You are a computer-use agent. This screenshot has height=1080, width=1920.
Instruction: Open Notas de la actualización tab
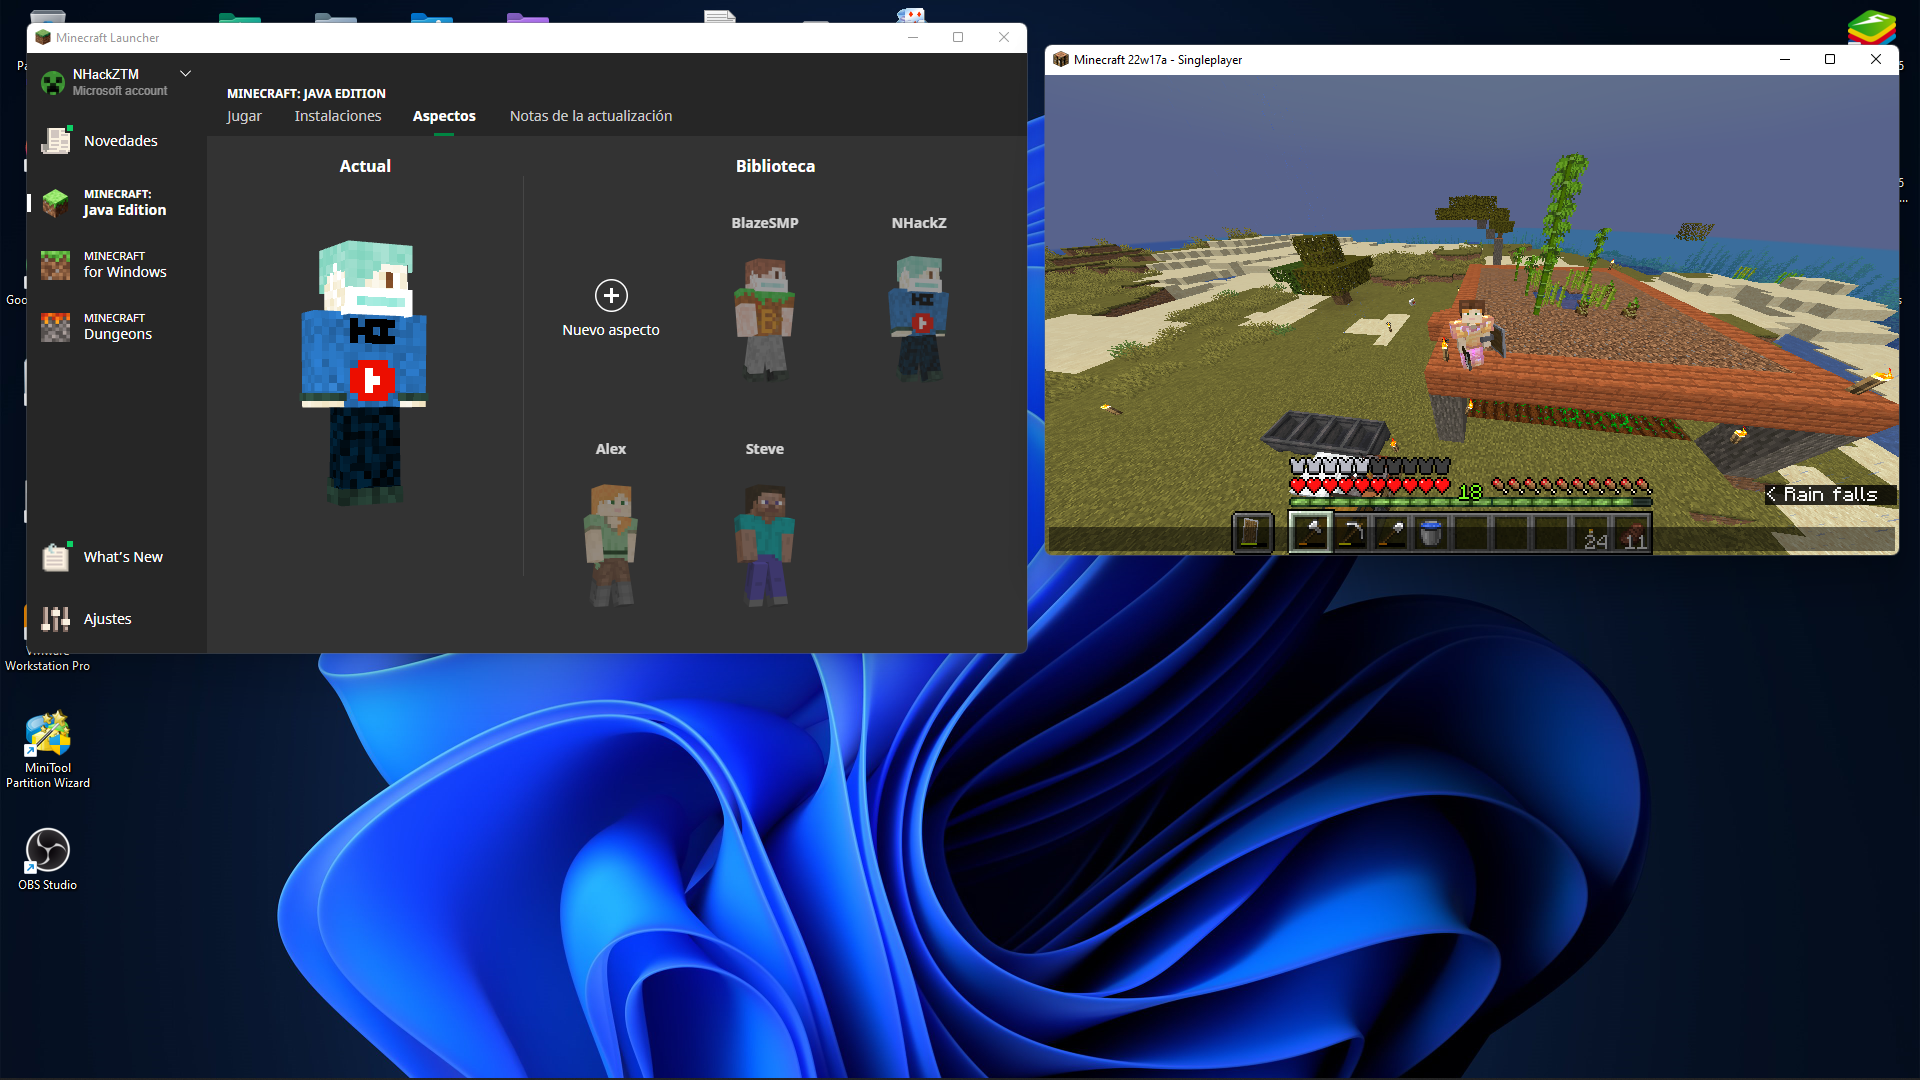[590, 116]
